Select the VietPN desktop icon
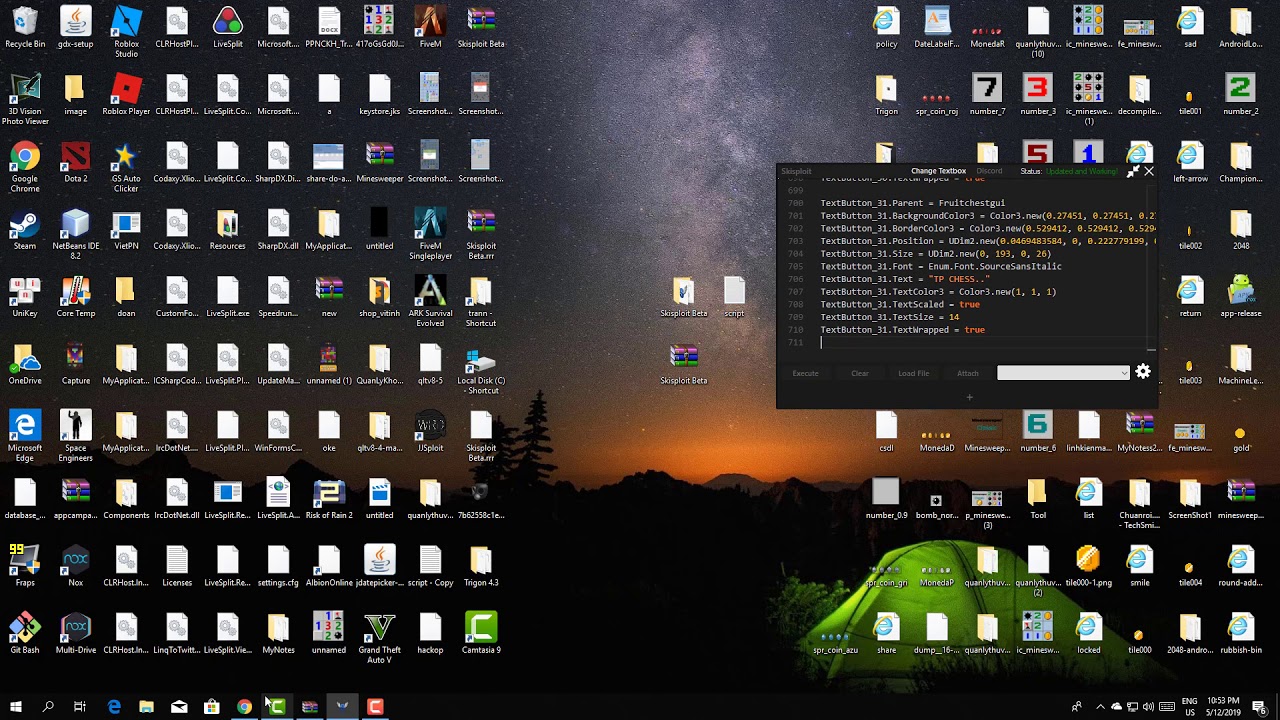Screen dimensions: 1280x720 [x=126, y=230]
